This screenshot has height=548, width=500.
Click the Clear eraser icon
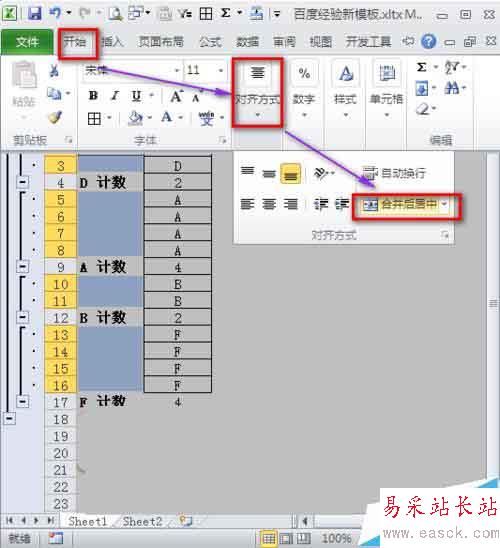pos(423,109)
